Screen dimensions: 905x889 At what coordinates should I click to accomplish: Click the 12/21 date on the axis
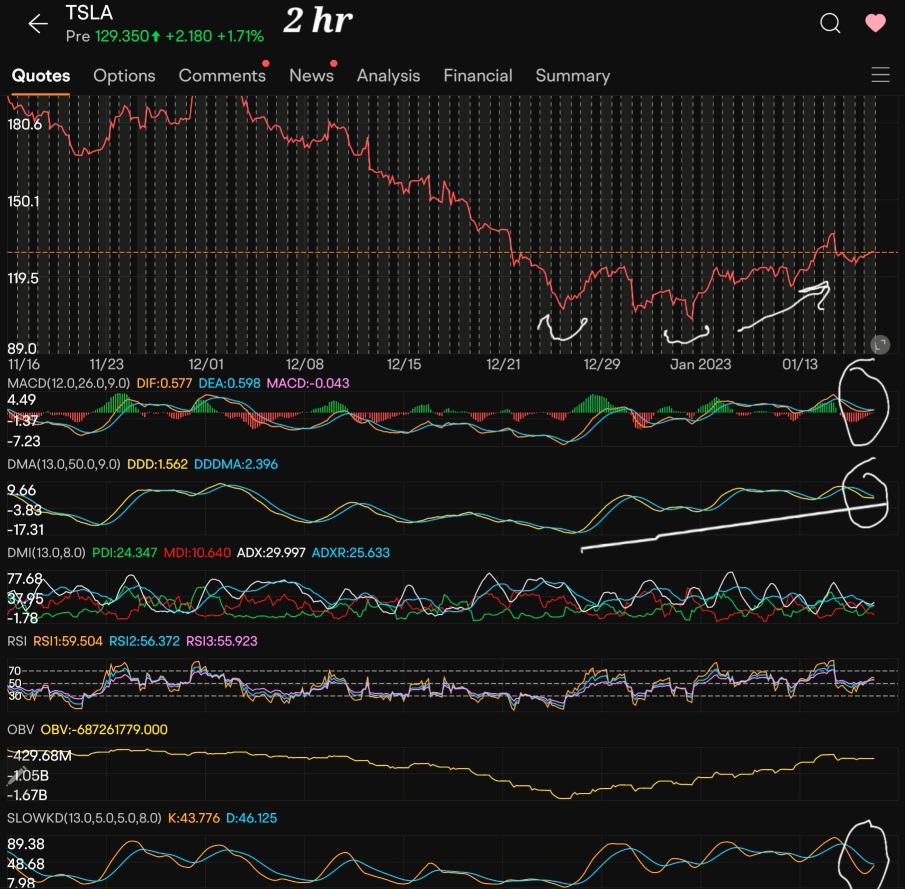[503, 364]
